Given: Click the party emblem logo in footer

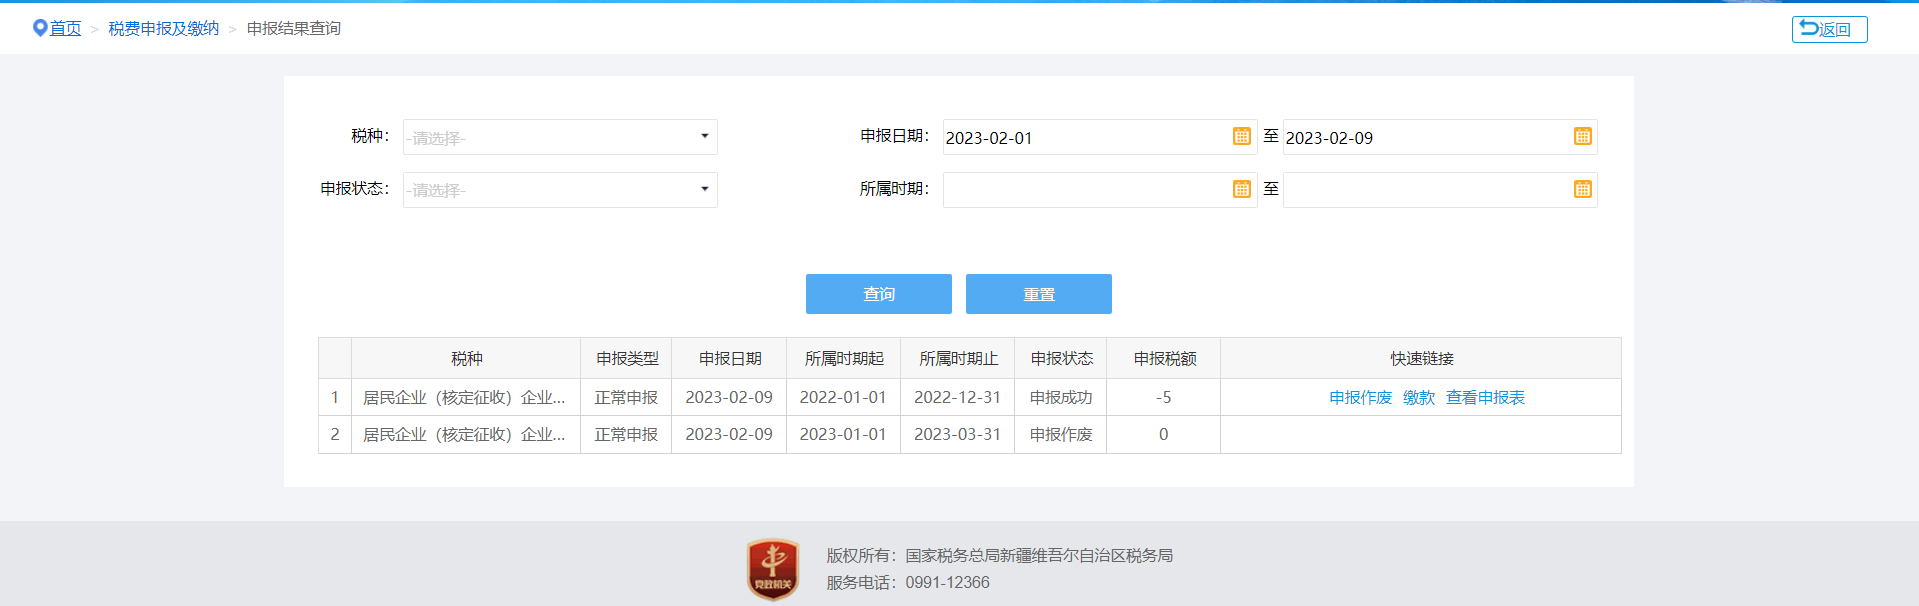Looking at the screenshot, I should pos(773,569).
